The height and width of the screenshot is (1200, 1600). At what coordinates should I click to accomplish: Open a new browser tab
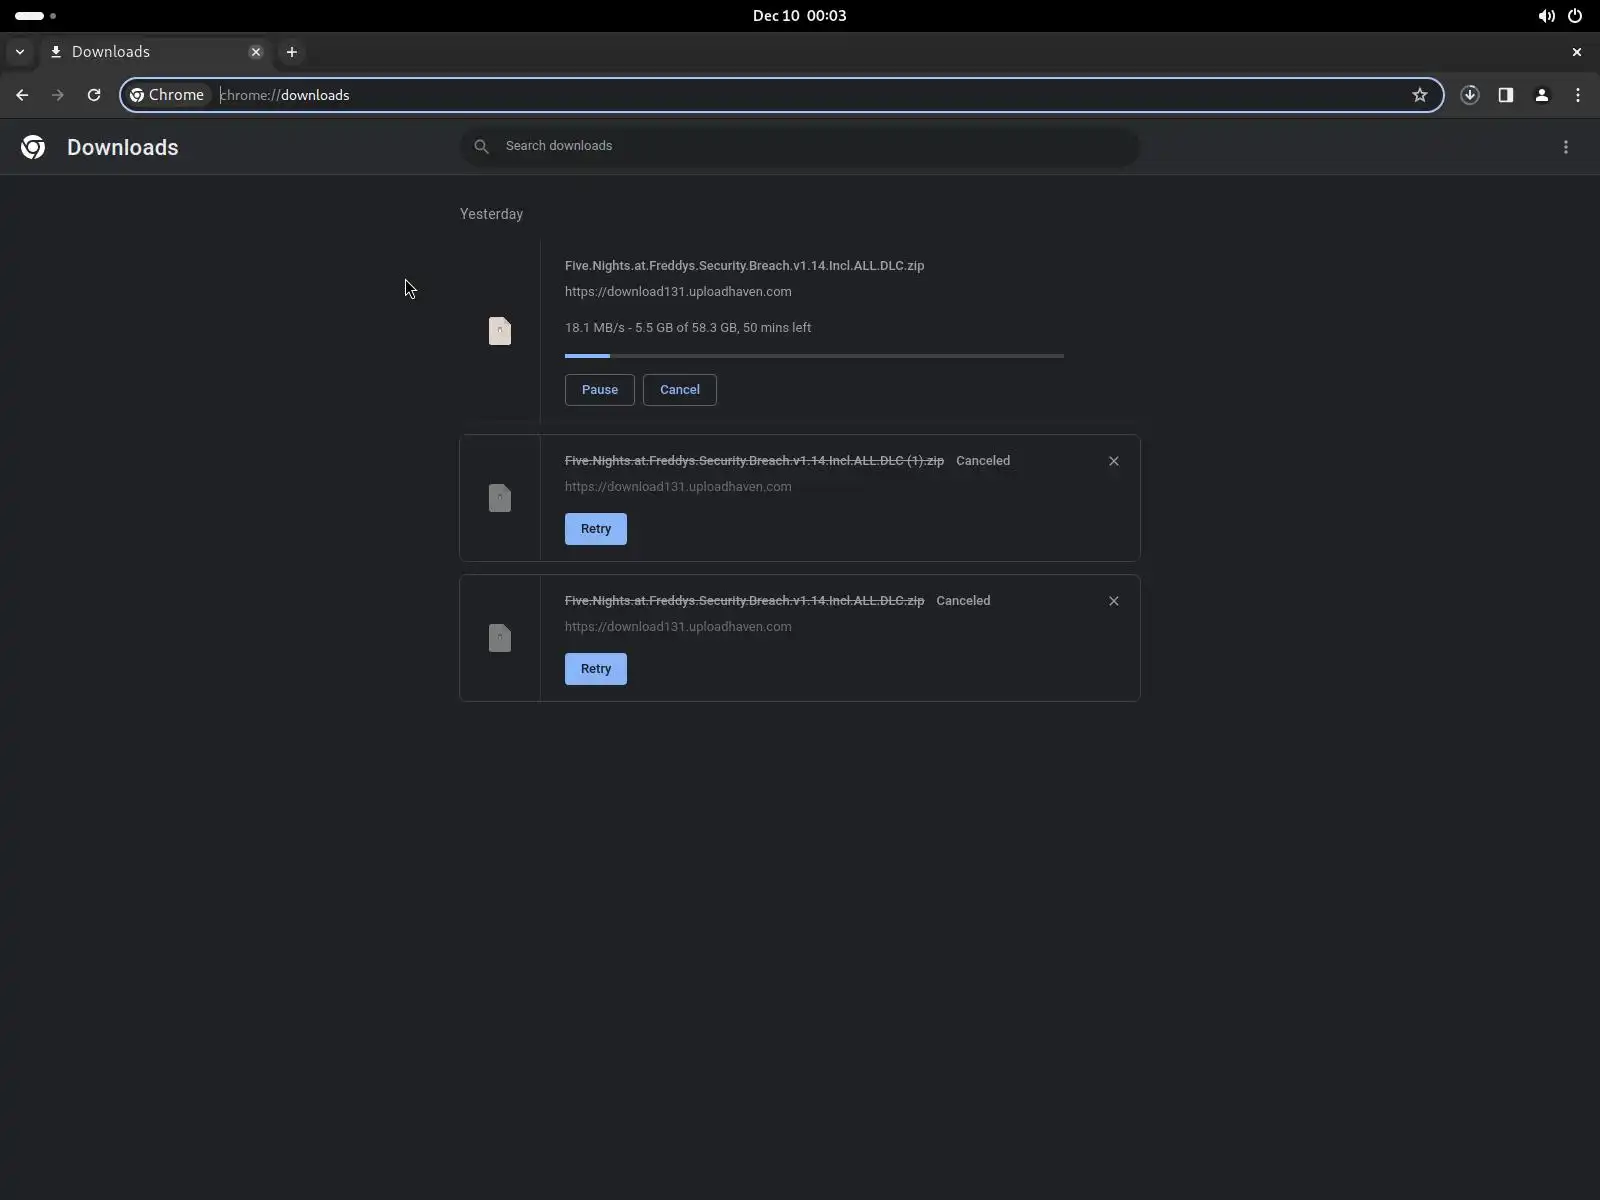292,52
